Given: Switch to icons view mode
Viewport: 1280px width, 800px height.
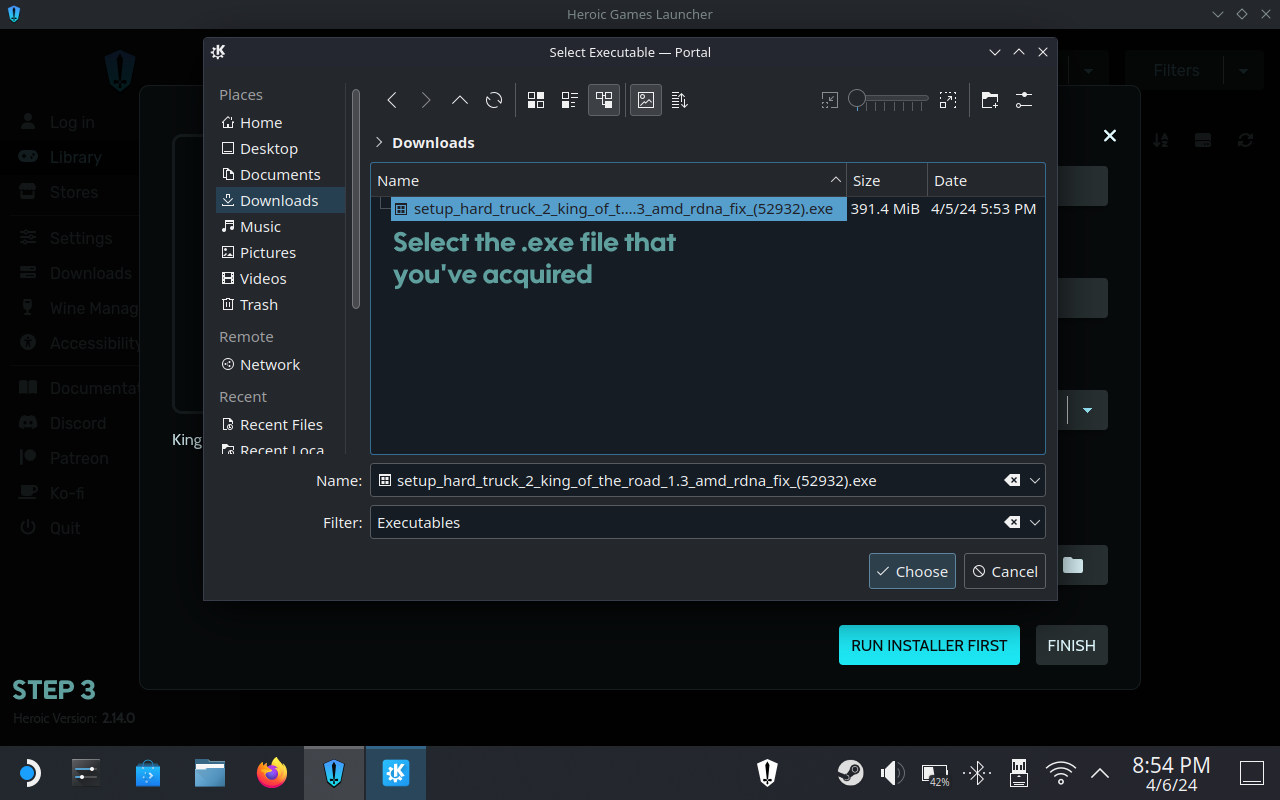Looking at the screenshot, I should [x=536, y=100].
